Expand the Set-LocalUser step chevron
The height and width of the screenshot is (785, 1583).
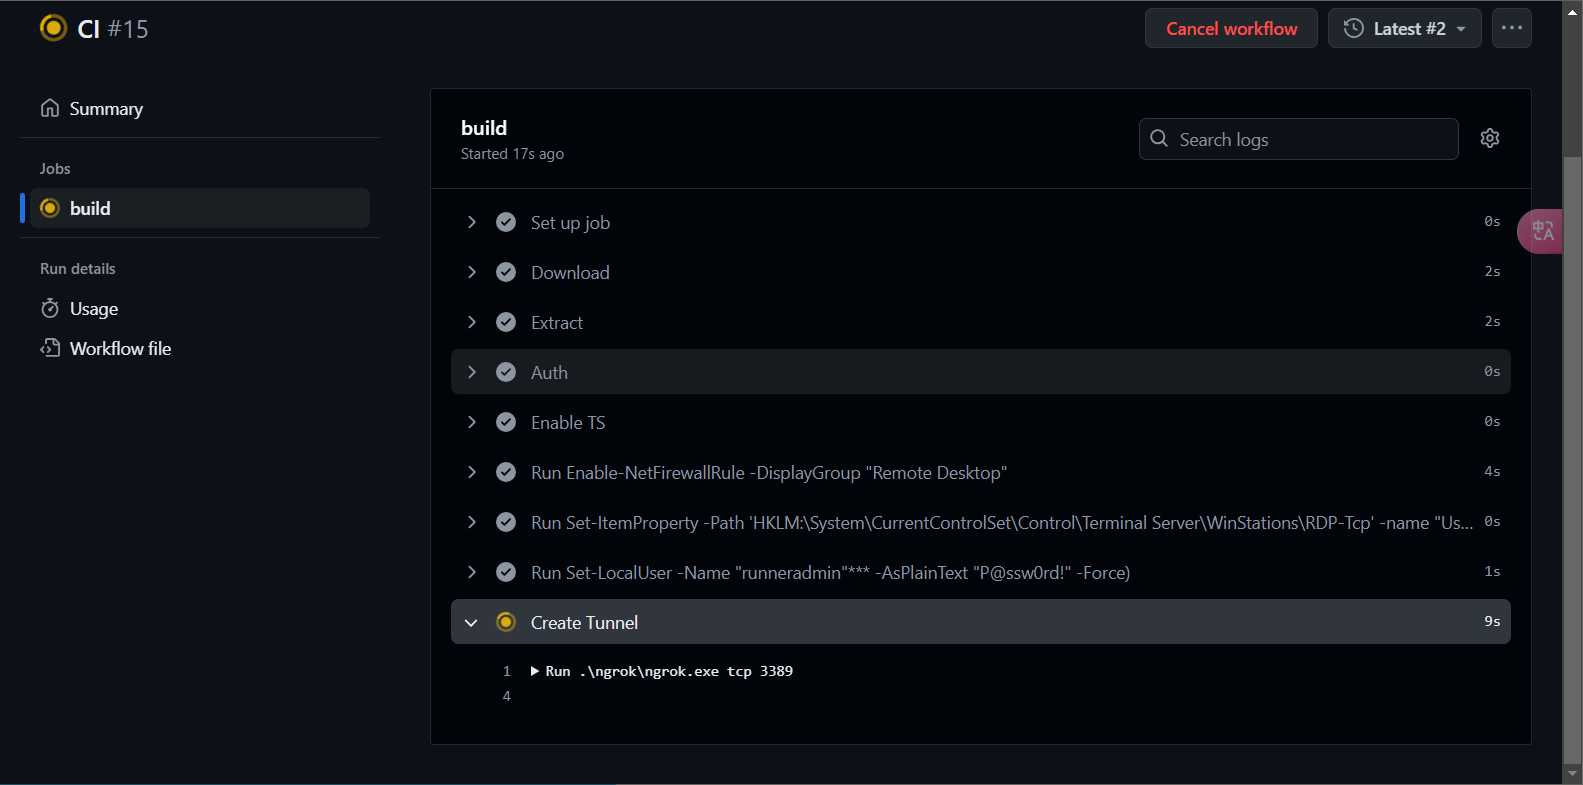coord(472,572)
